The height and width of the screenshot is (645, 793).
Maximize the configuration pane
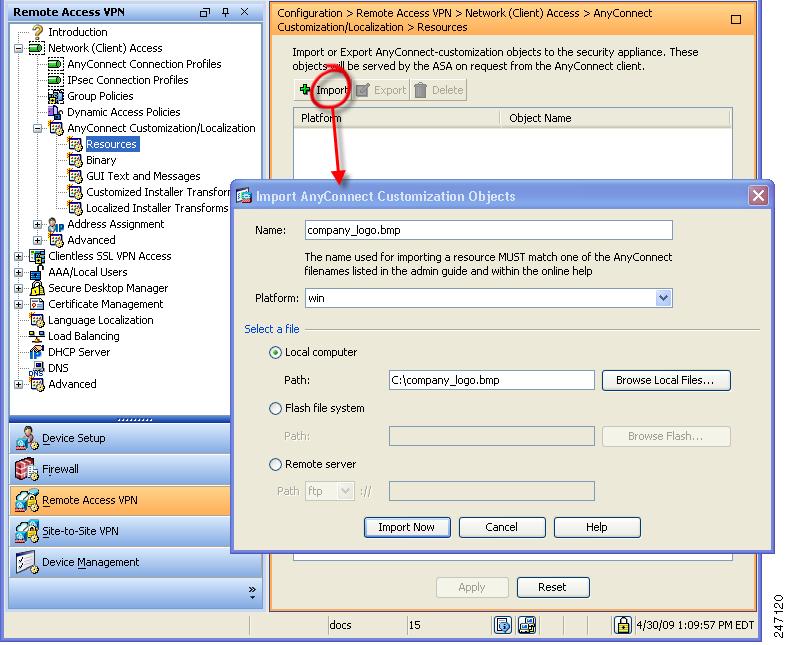pyautogui.click(x=736, y=20)
